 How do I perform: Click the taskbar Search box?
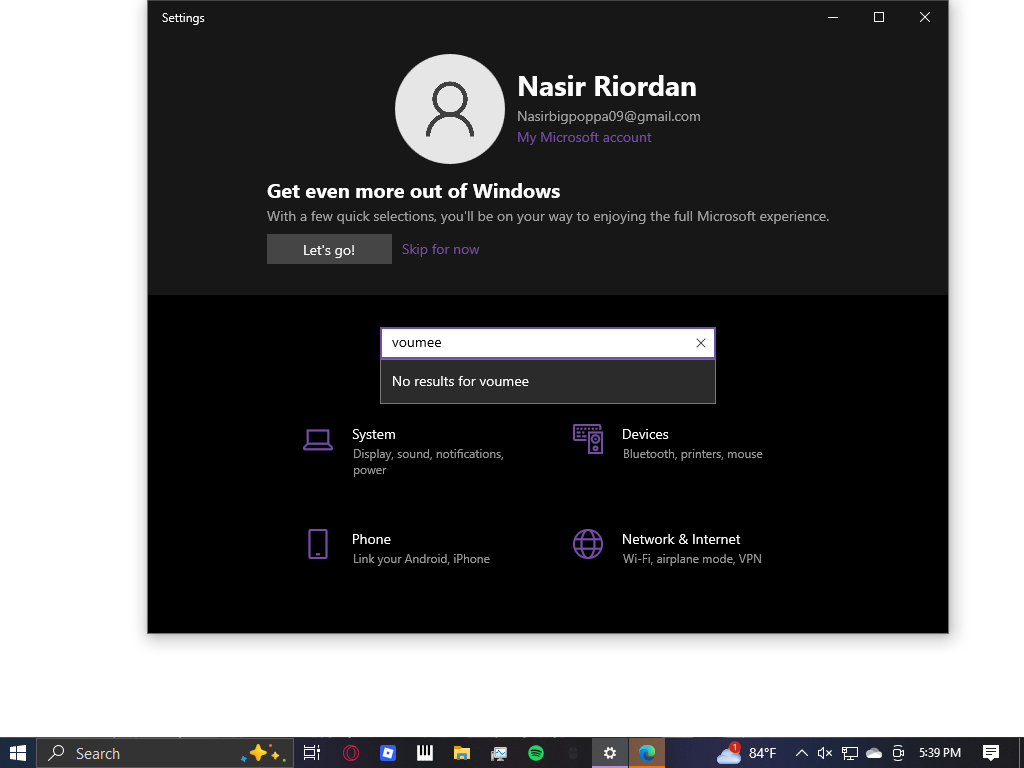pyautogui.click(x=165, y=753)
